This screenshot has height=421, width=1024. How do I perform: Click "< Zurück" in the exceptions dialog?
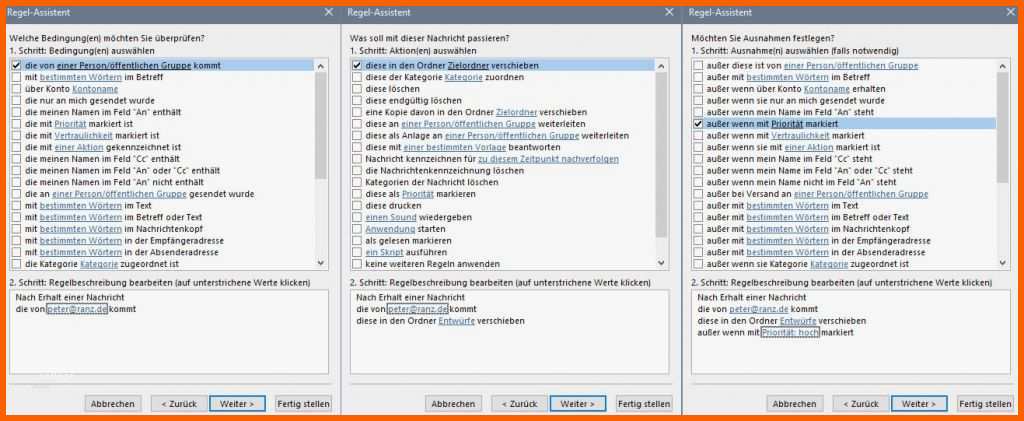[861, 403]
